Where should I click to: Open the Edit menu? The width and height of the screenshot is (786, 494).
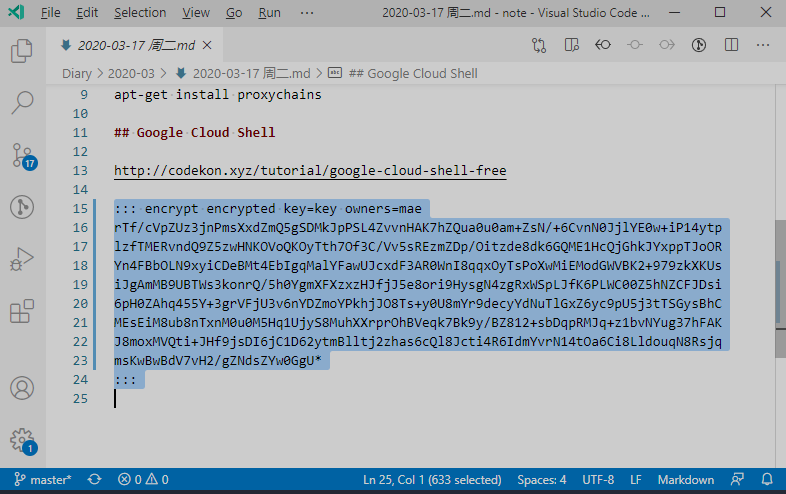click(x=87, y=13)
